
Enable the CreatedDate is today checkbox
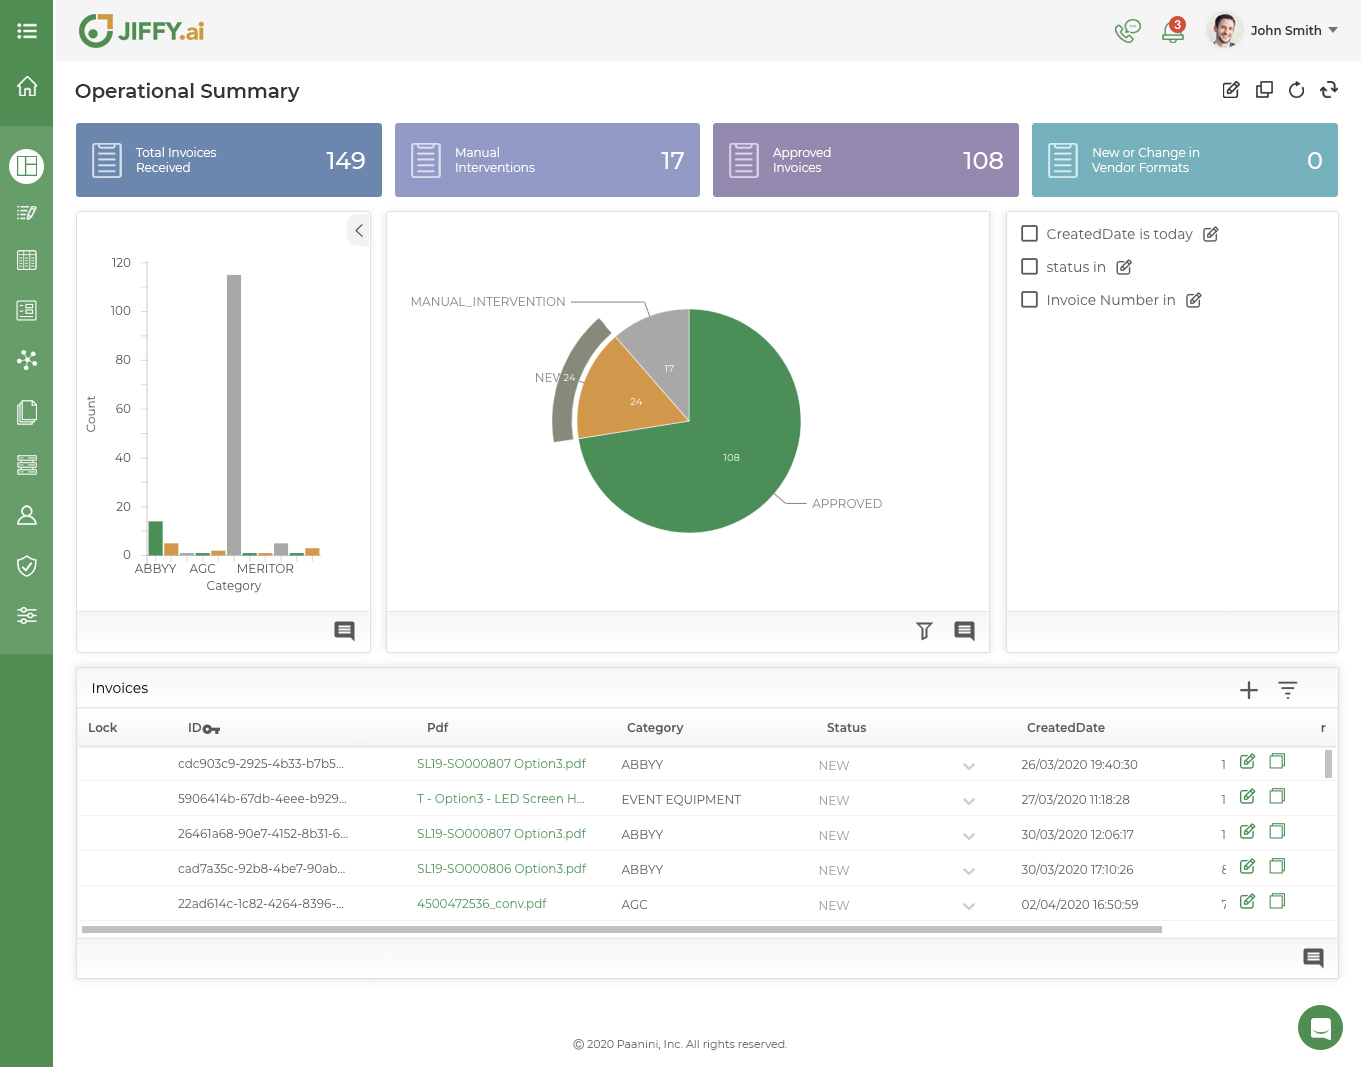1029,234
